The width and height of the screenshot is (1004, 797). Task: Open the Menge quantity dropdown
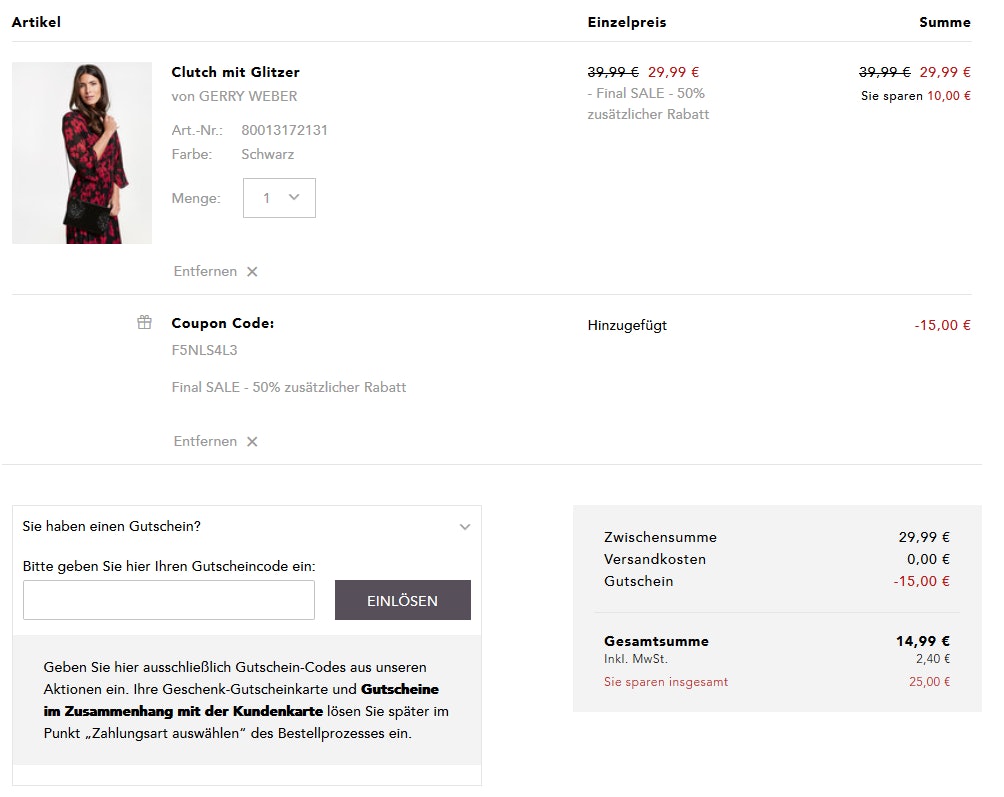point(279,198)
